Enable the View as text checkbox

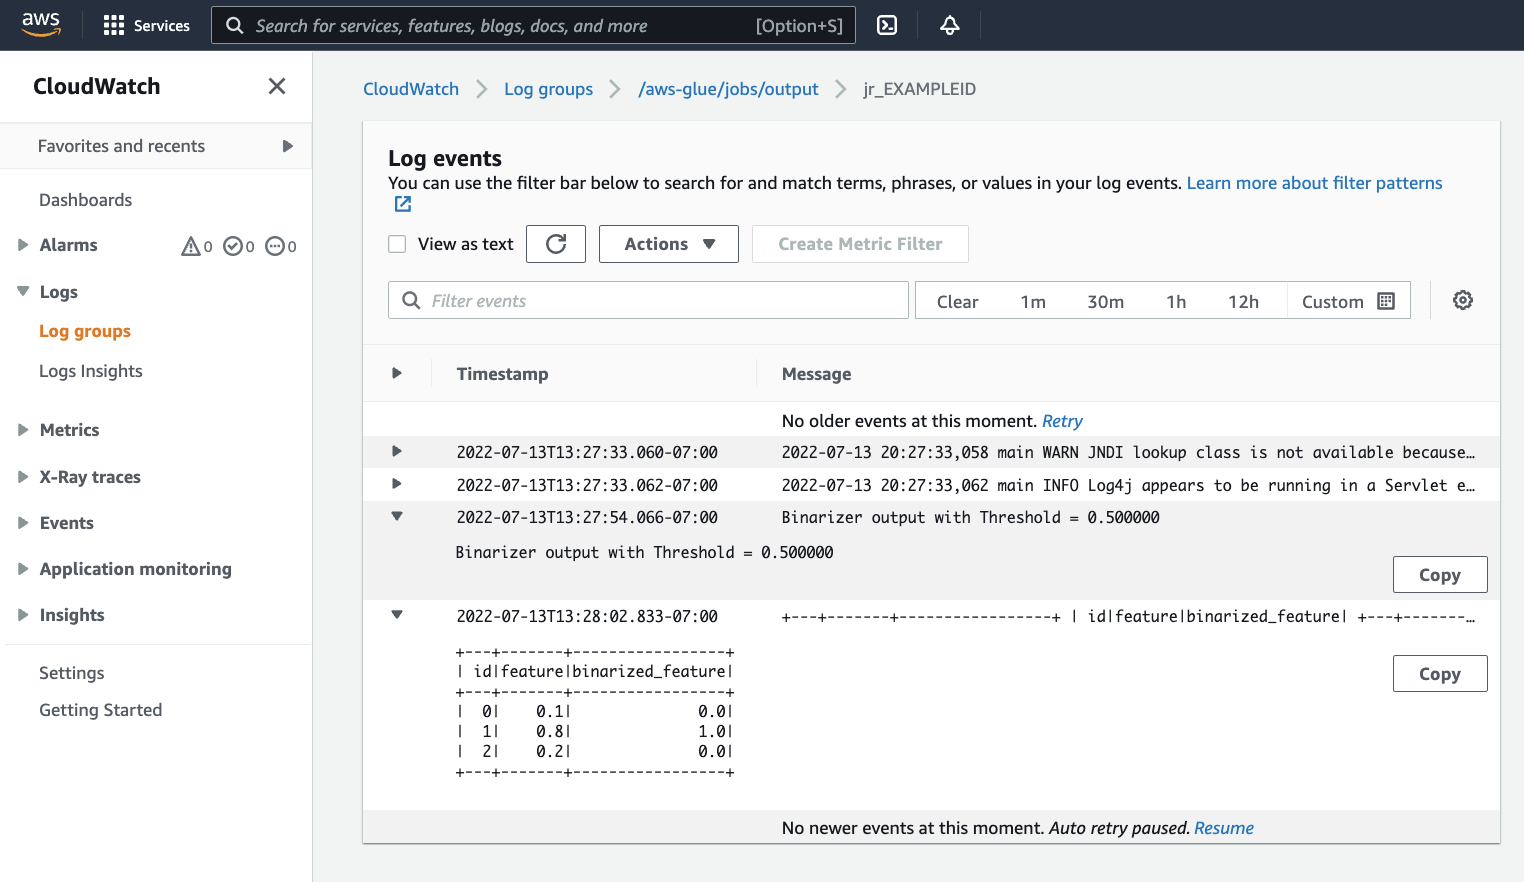[397, 243]
